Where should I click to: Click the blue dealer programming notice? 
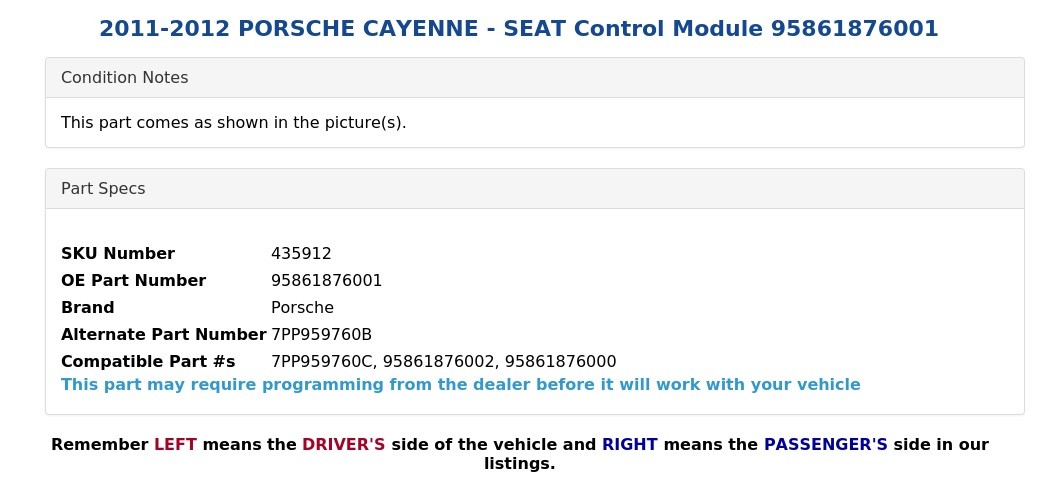point(460,385)
